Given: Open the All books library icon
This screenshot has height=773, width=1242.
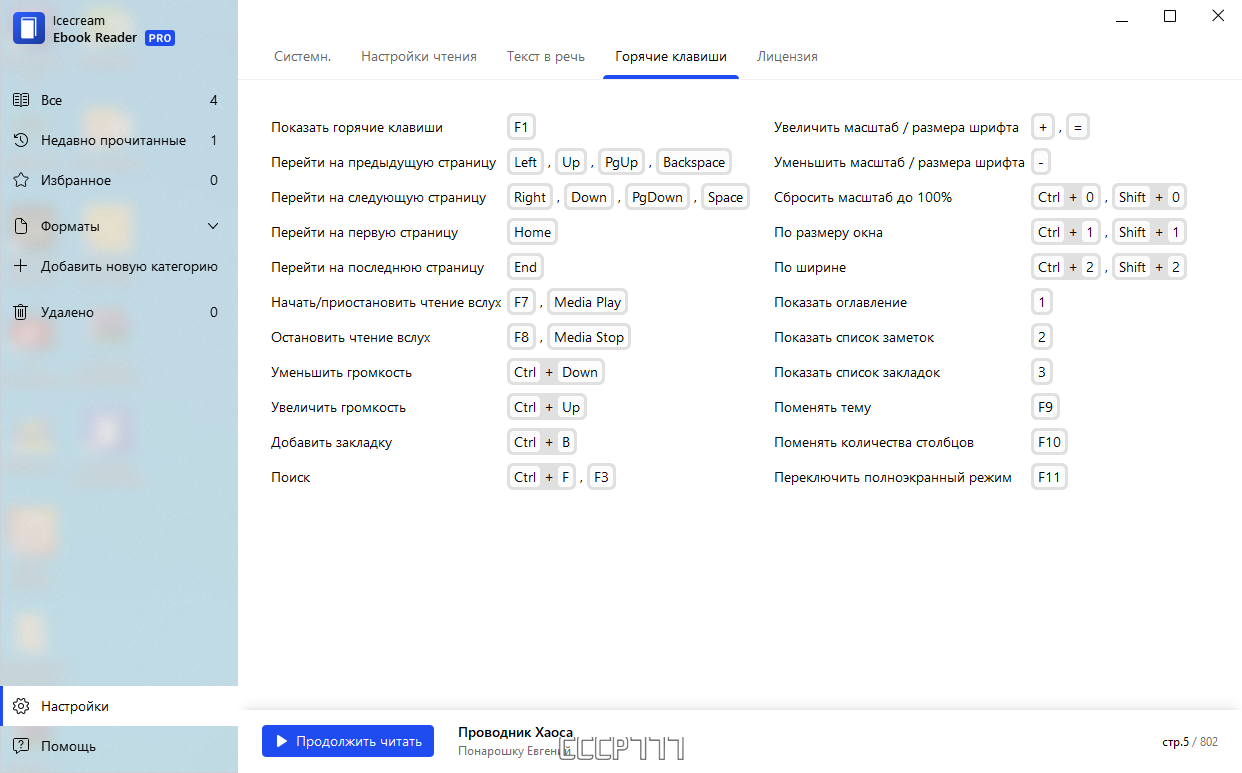Looking at the screenshot, I should tap(20, 100).
